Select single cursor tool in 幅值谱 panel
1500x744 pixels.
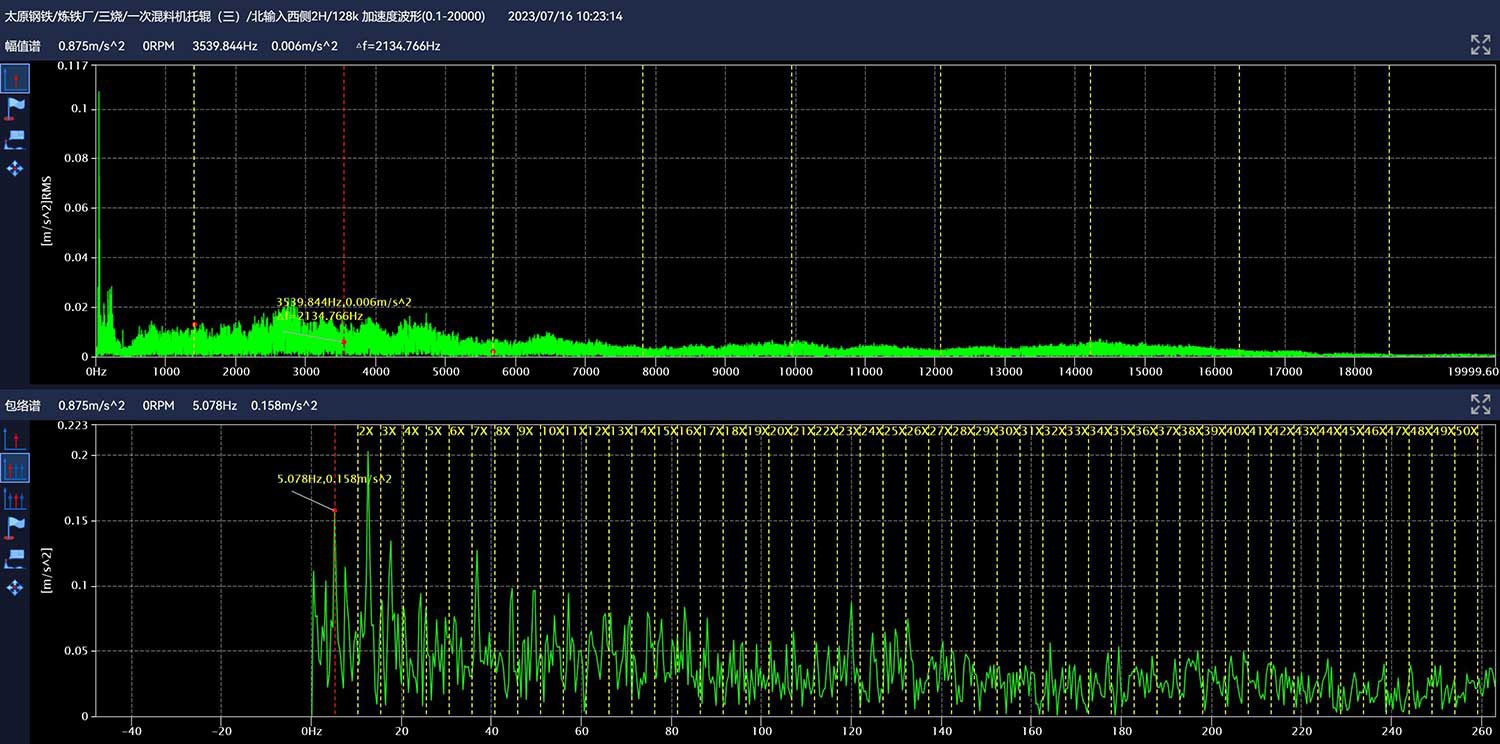[x=15, y=78]
